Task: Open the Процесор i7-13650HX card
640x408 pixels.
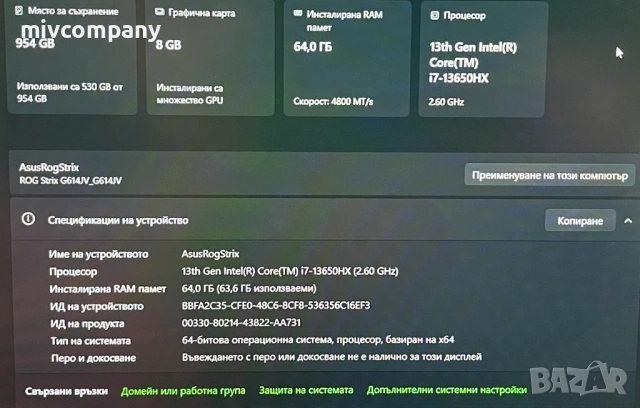Action: [482, 60]
